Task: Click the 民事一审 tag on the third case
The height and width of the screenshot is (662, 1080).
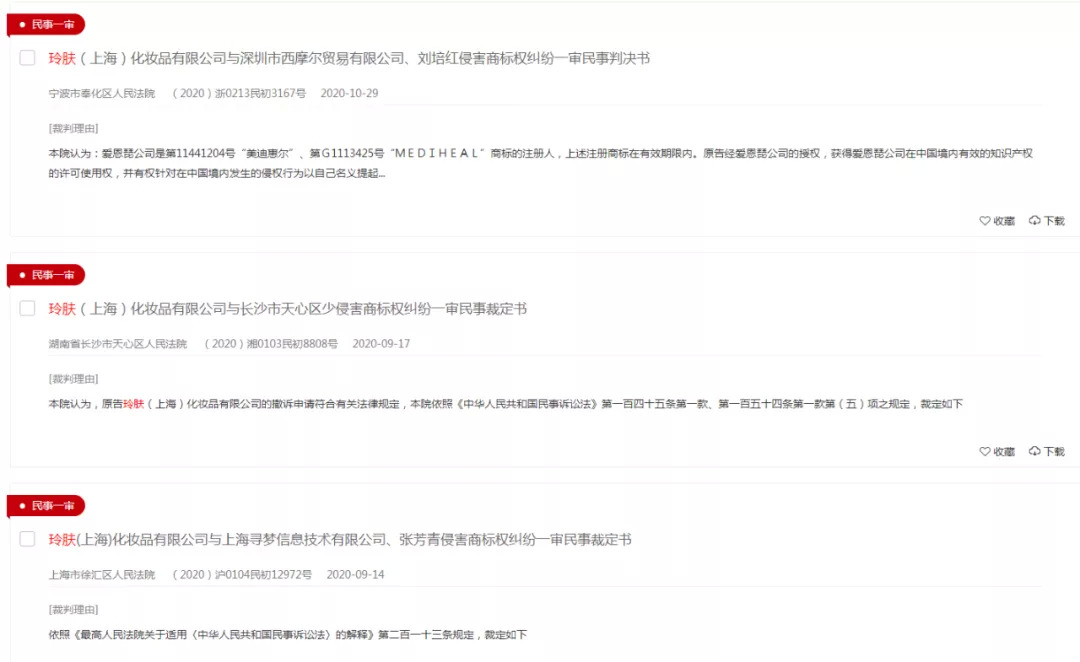Action: [45, 506]
